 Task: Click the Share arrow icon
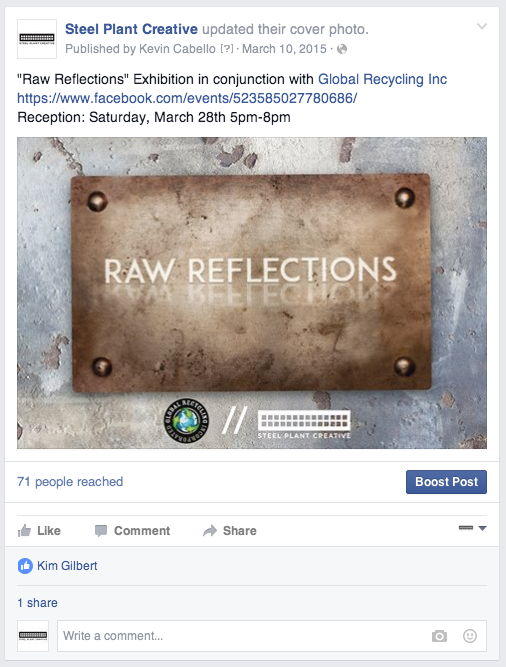210,530
